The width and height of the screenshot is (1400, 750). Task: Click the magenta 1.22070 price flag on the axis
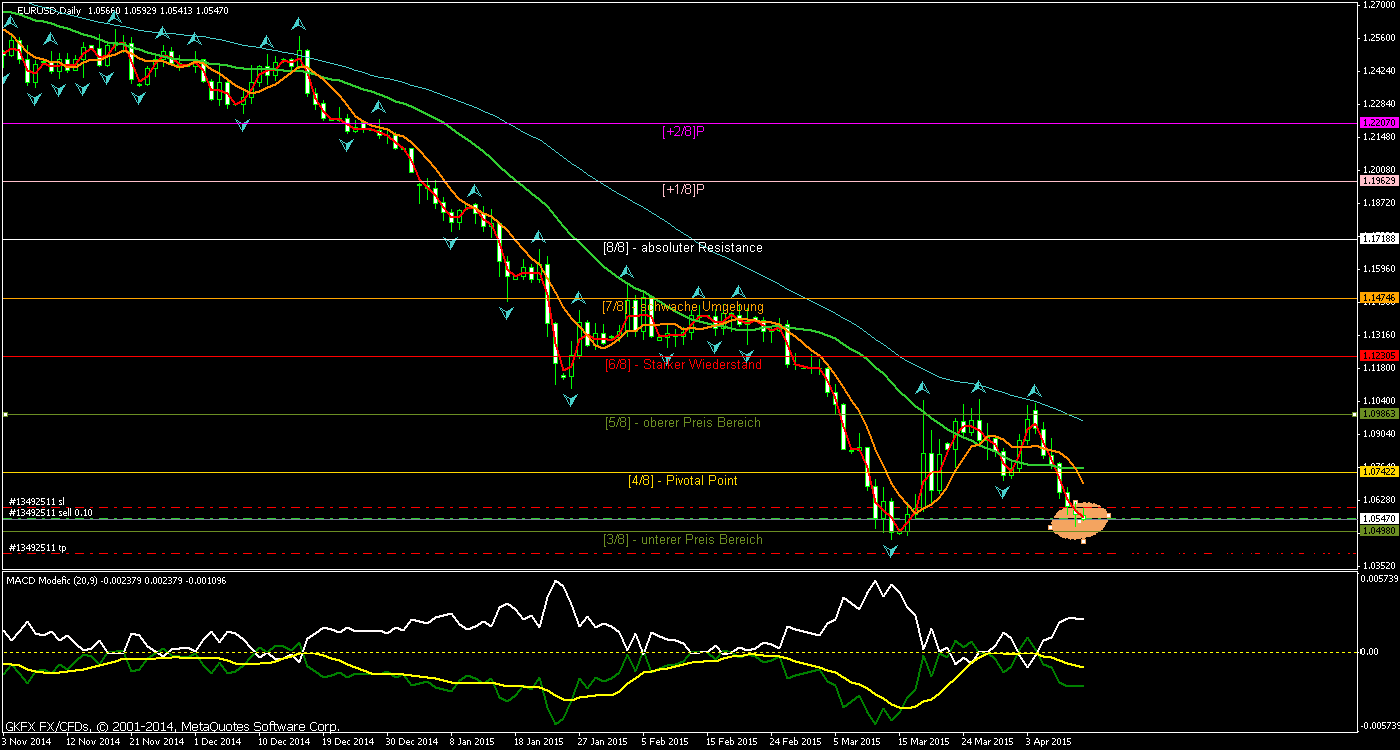tap(1378, 123)
